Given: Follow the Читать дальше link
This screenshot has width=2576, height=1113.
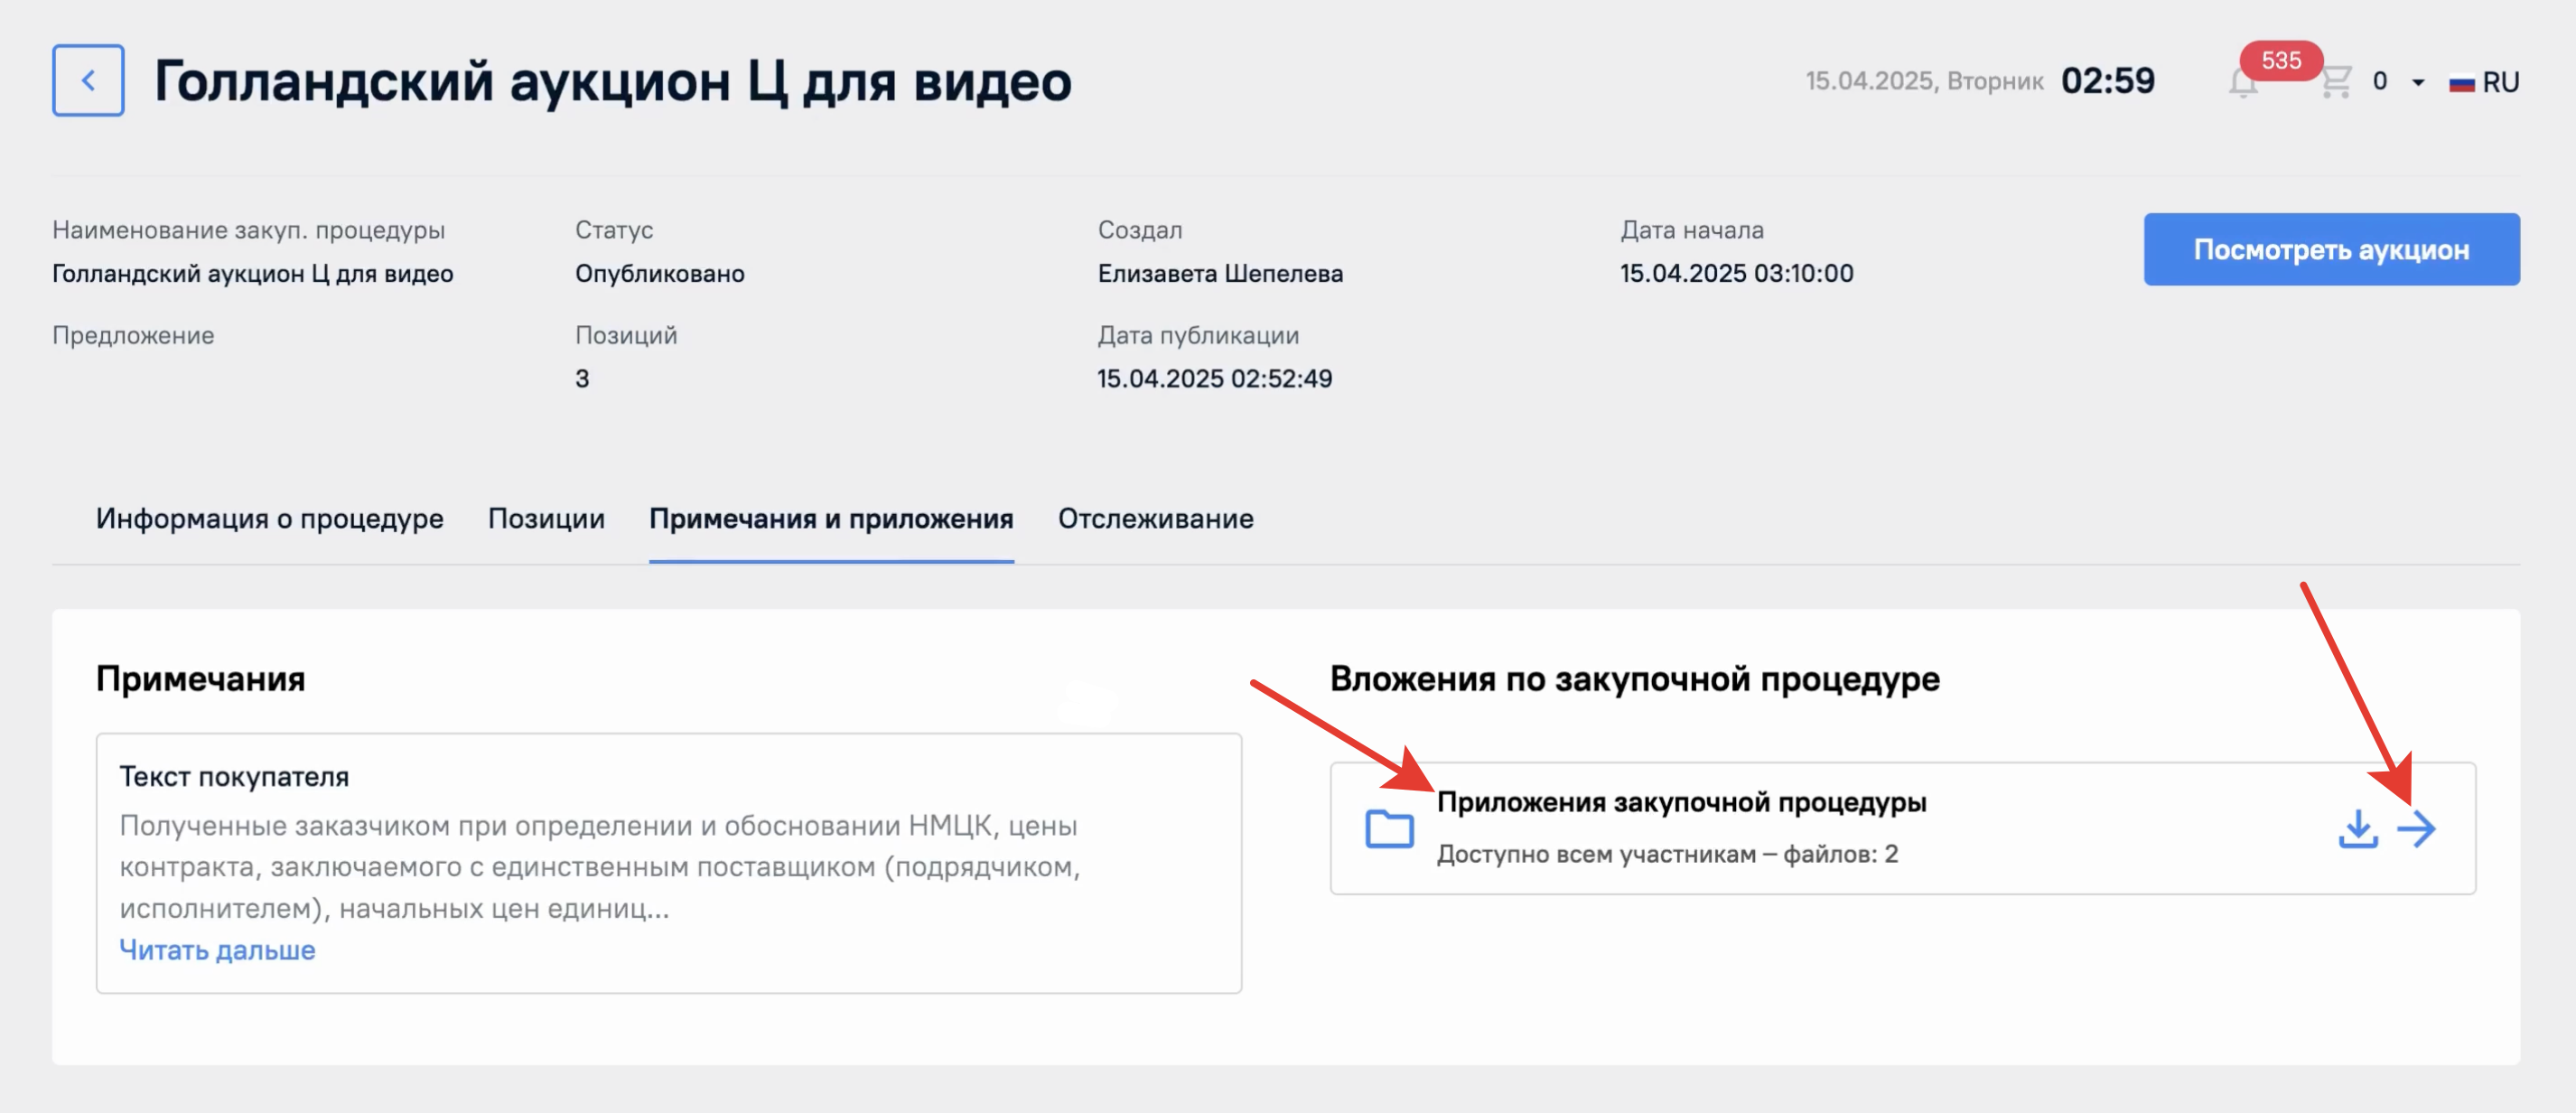Looking at the screenshot, I should coord(217,949).
